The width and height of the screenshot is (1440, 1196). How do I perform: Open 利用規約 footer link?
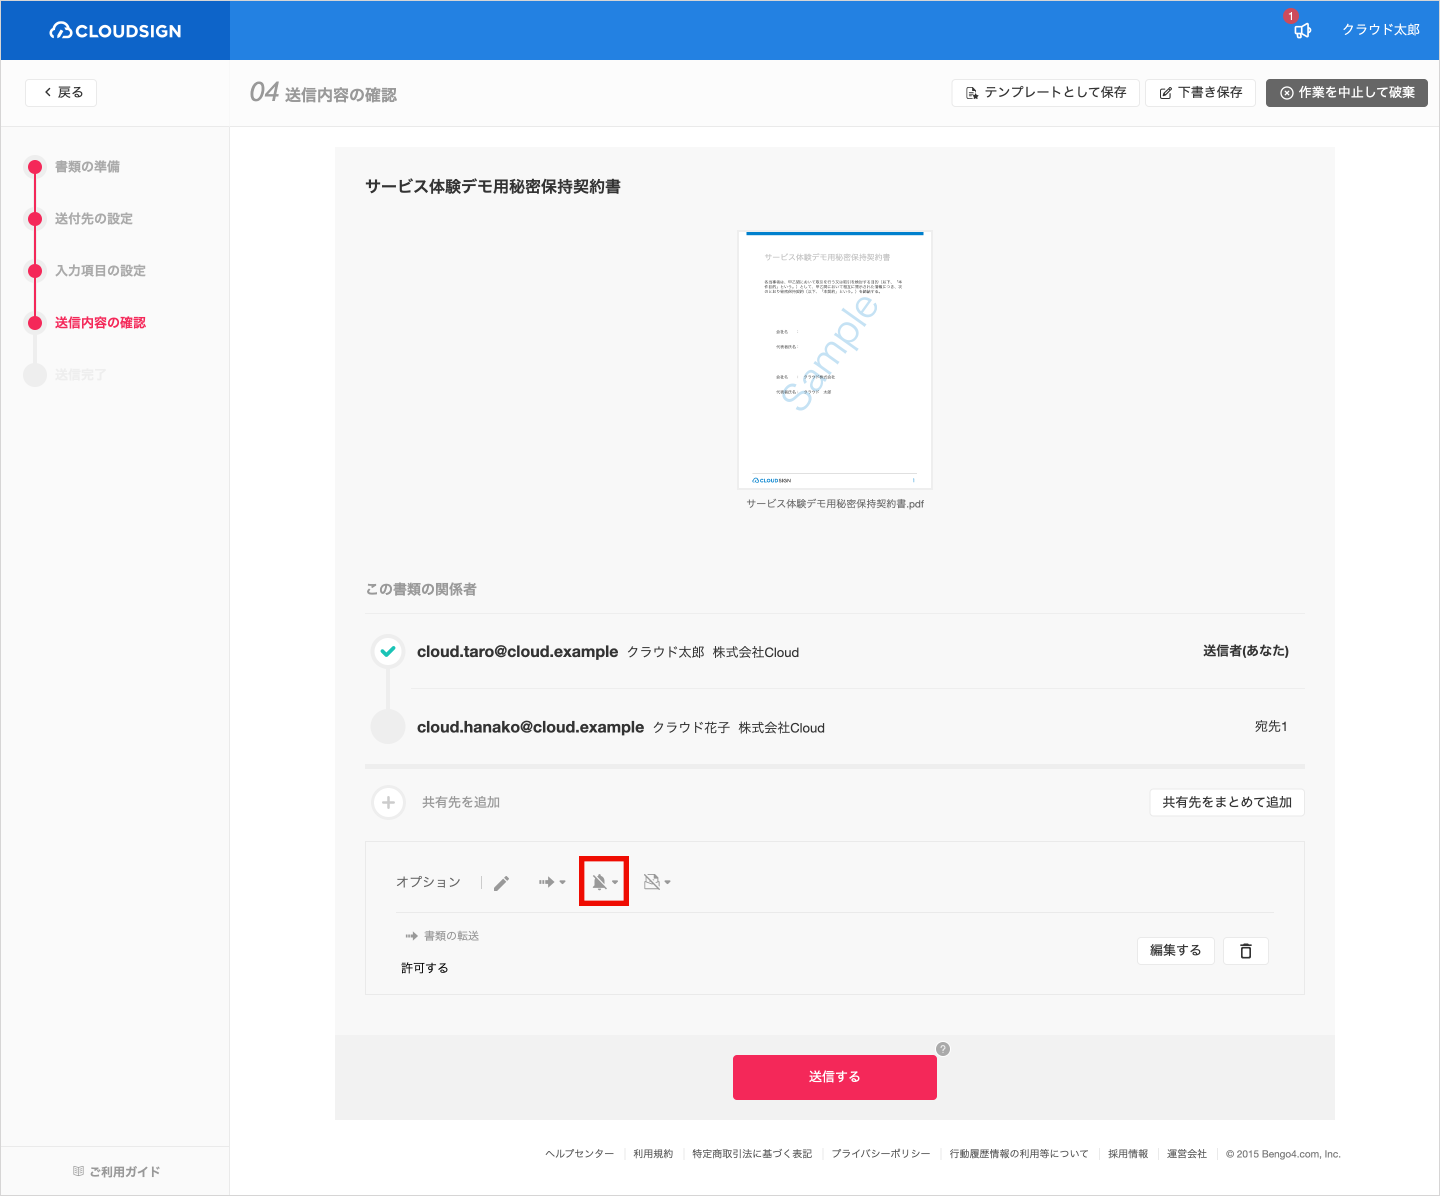pos(653,1154)
